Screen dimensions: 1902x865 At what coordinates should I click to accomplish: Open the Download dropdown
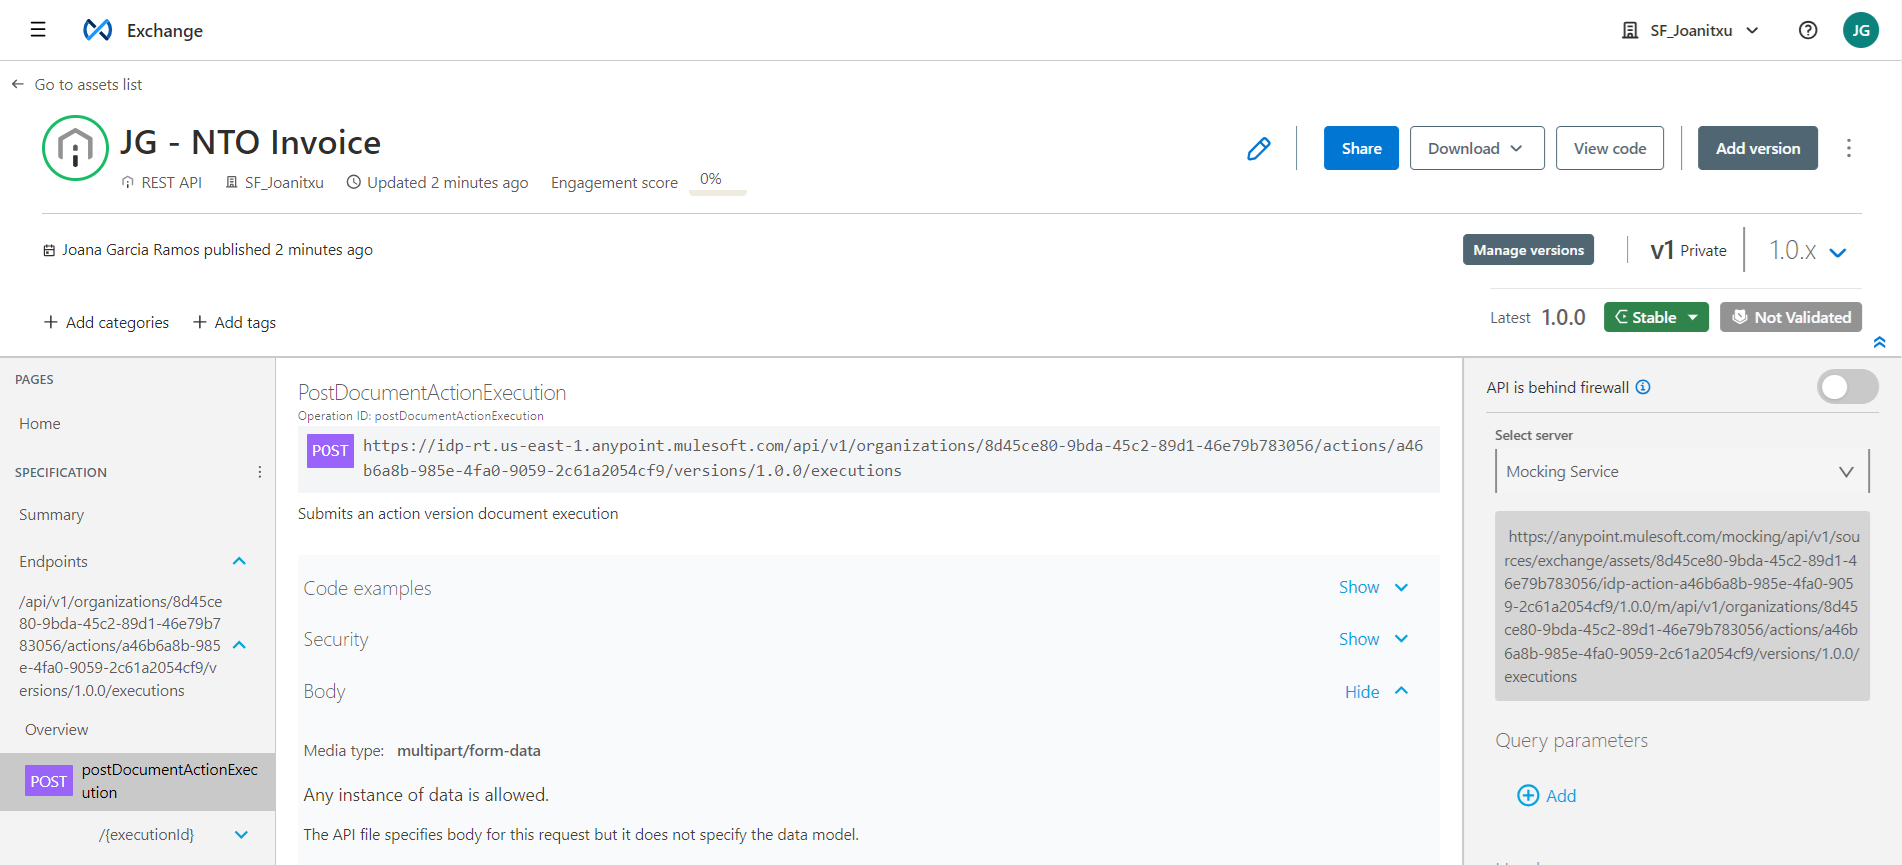click(x=1477, y=148)
